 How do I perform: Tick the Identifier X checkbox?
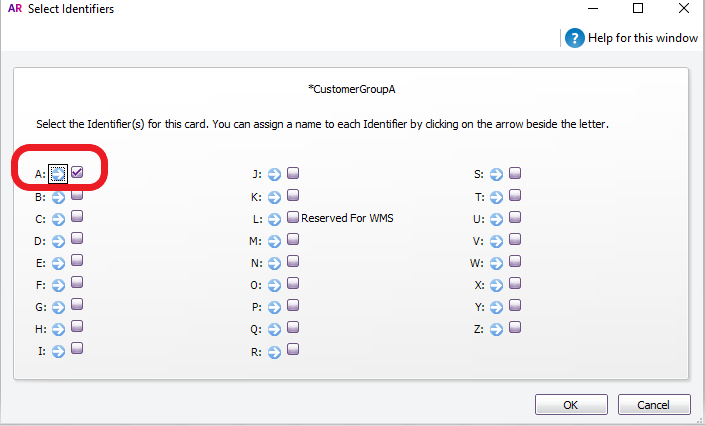[x=515, y=283]
